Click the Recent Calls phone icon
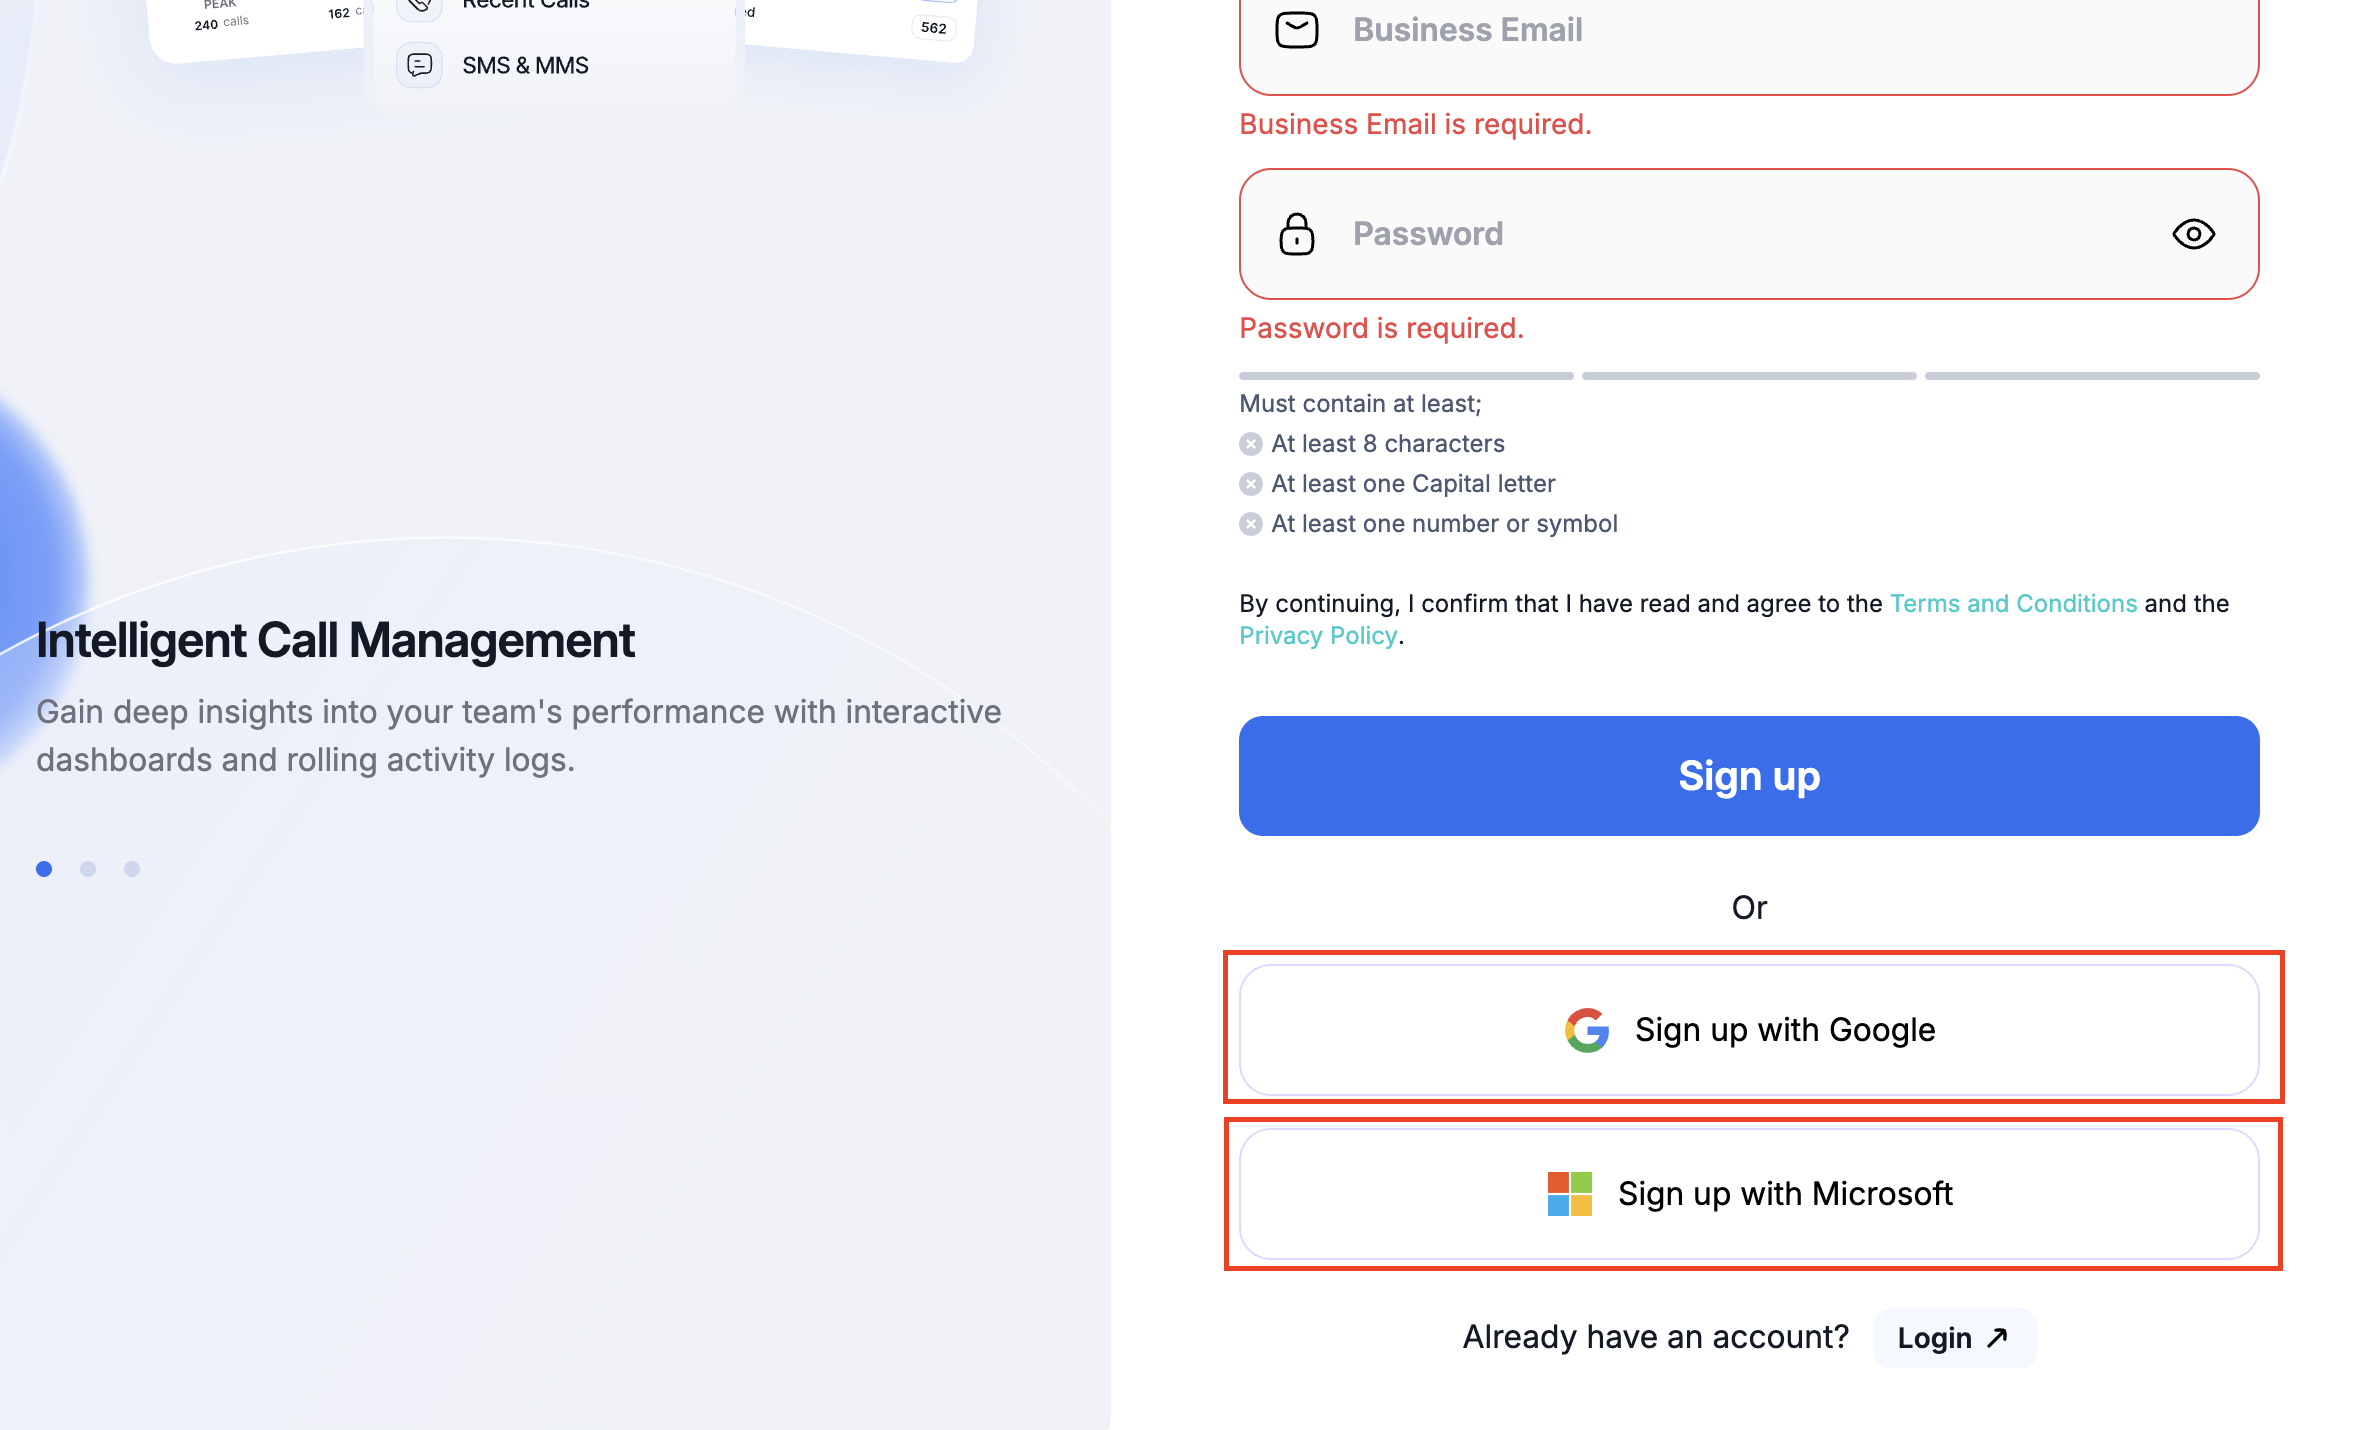2366x1430 pixels. tap(420, 5)
